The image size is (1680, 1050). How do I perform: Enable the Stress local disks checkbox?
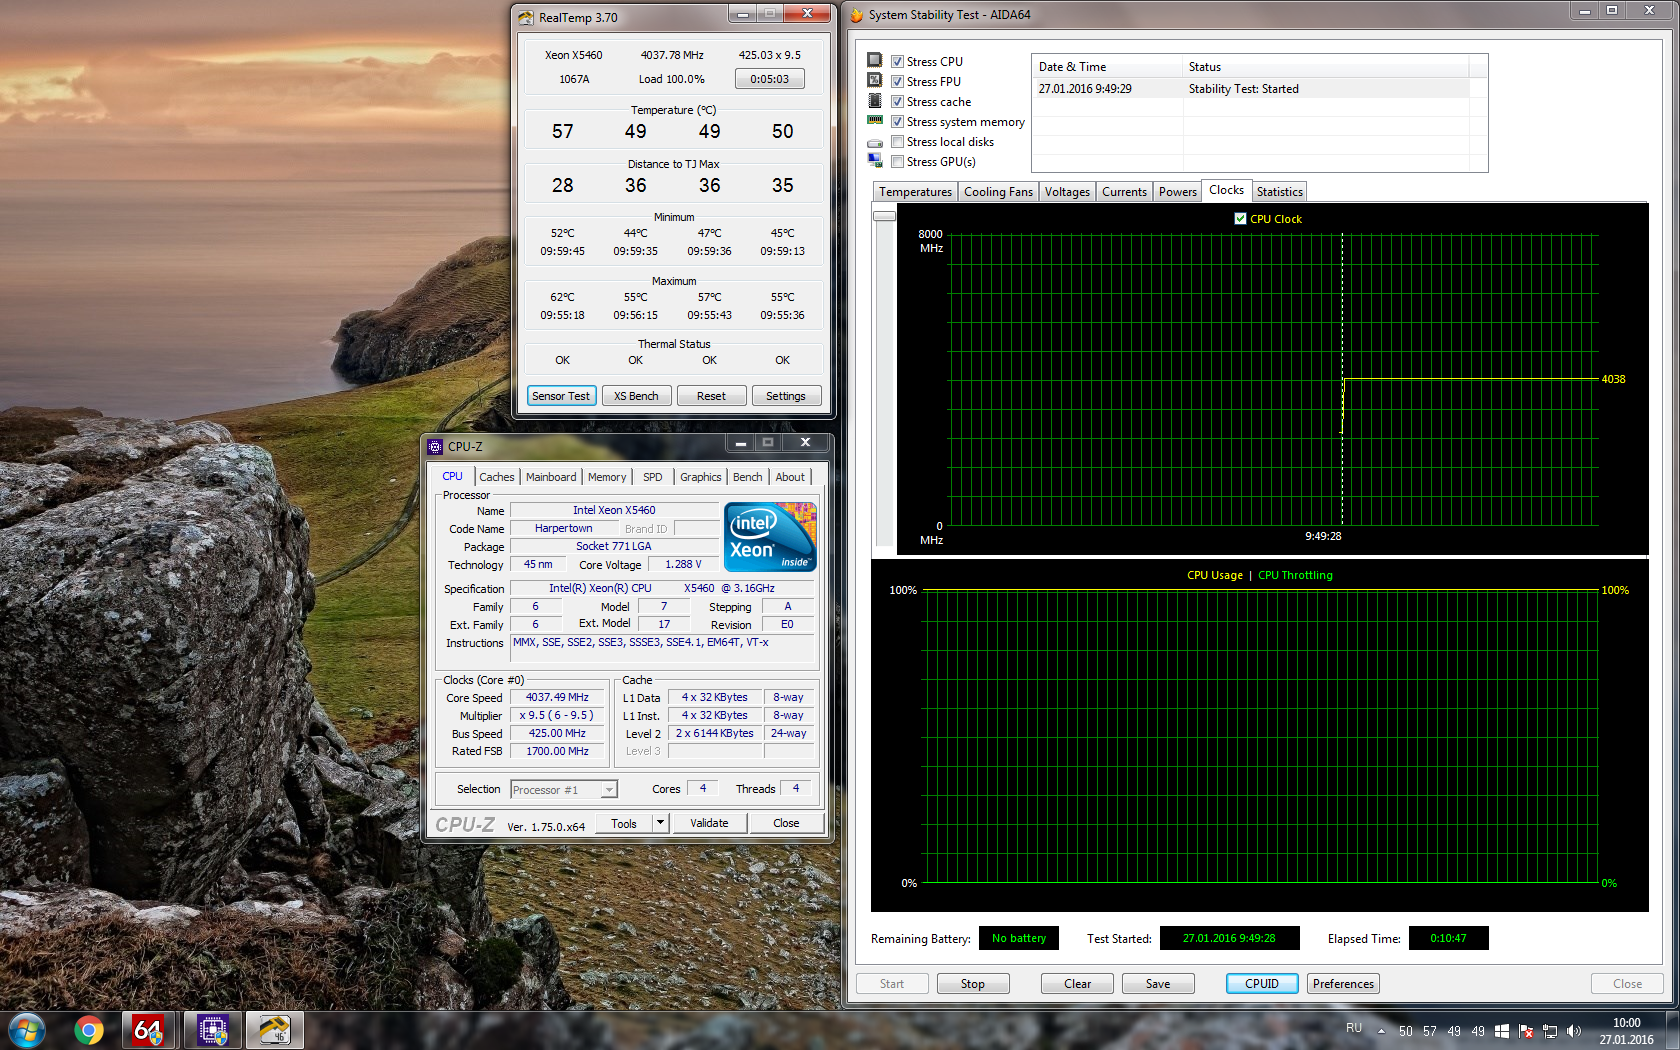(897, 141)
